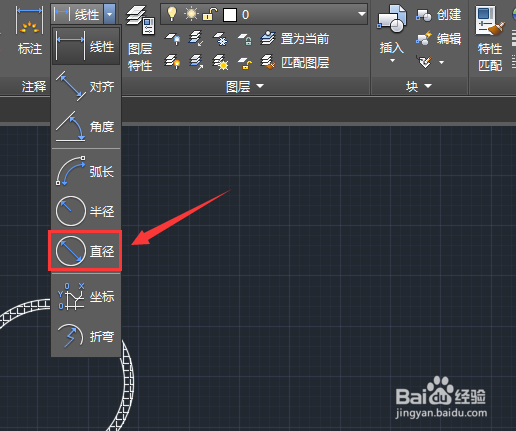Image resolution: width=516 pixels, height=431 pixels.
Task: Click the unisolate layer icon
Action: (x=196, y=62)
